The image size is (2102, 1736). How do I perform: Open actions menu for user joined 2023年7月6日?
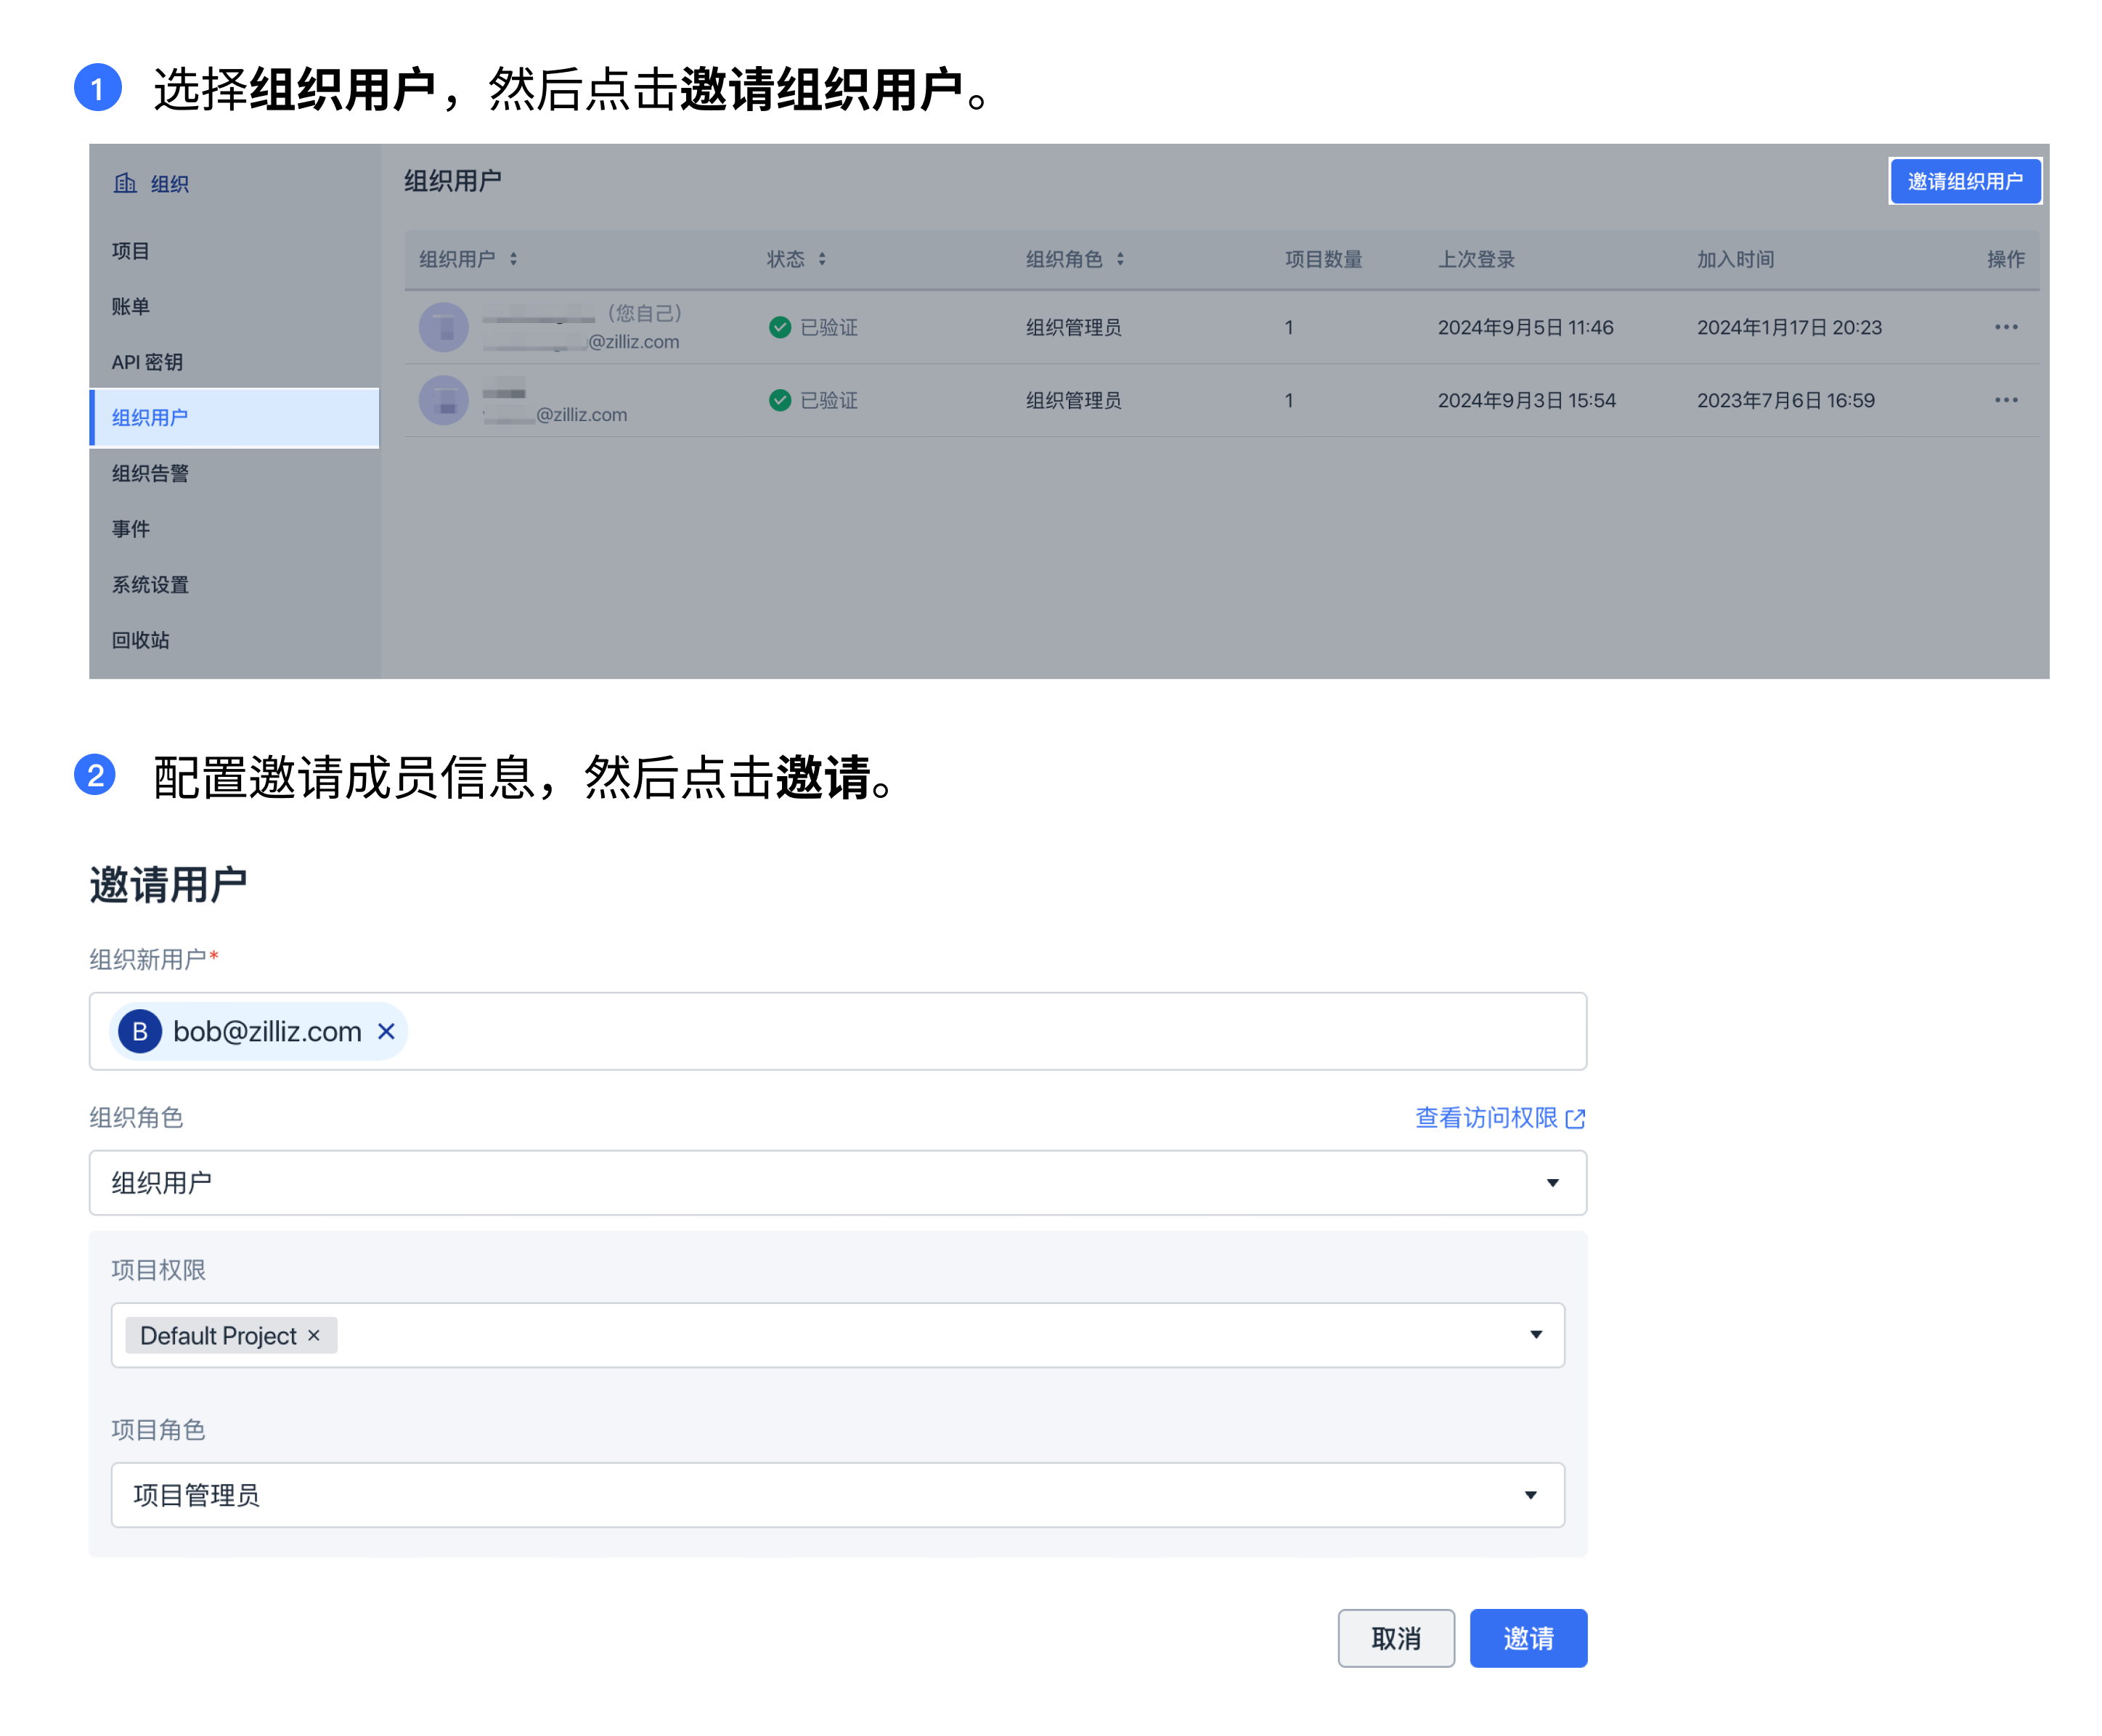[x=2005, y=400]
